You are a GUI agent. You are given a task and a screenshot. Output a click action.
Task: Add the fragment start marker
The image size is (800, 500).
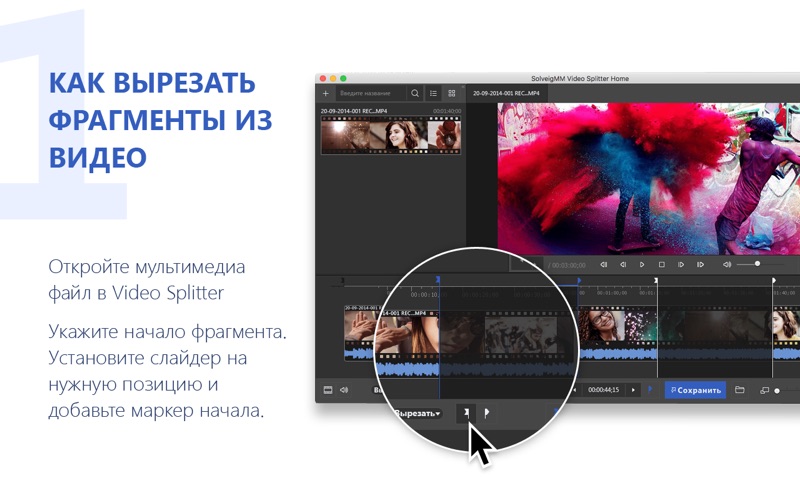pos(466,413)
